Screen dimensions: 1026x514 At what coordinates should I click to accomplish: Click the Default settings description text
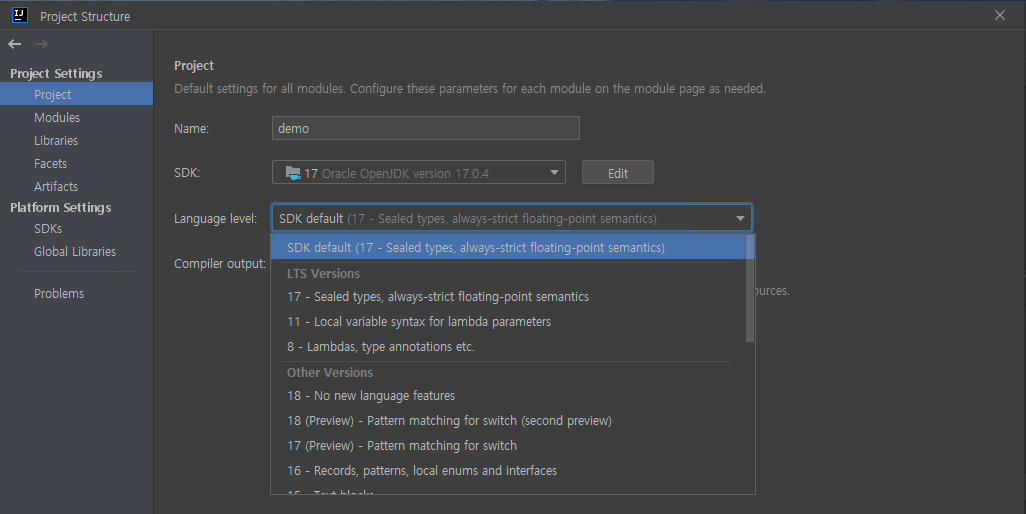coord(470,88)
